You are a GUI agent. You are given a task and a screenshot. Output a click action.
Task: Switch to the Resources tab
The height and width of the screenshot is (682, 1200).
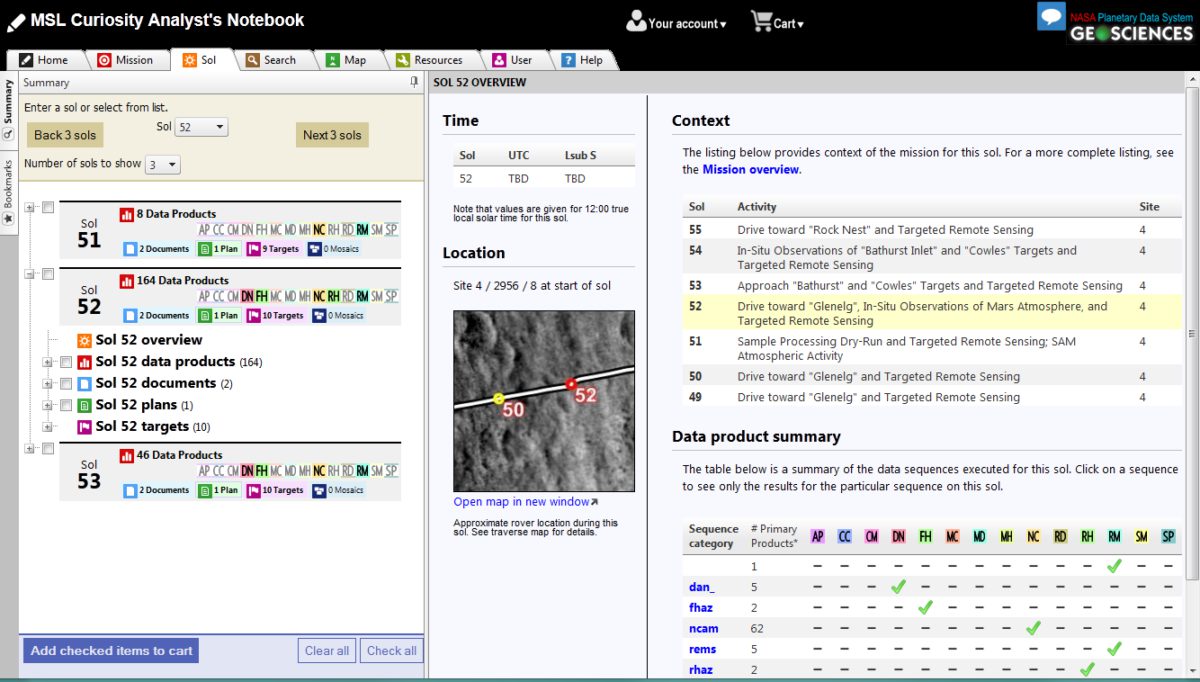430,60
